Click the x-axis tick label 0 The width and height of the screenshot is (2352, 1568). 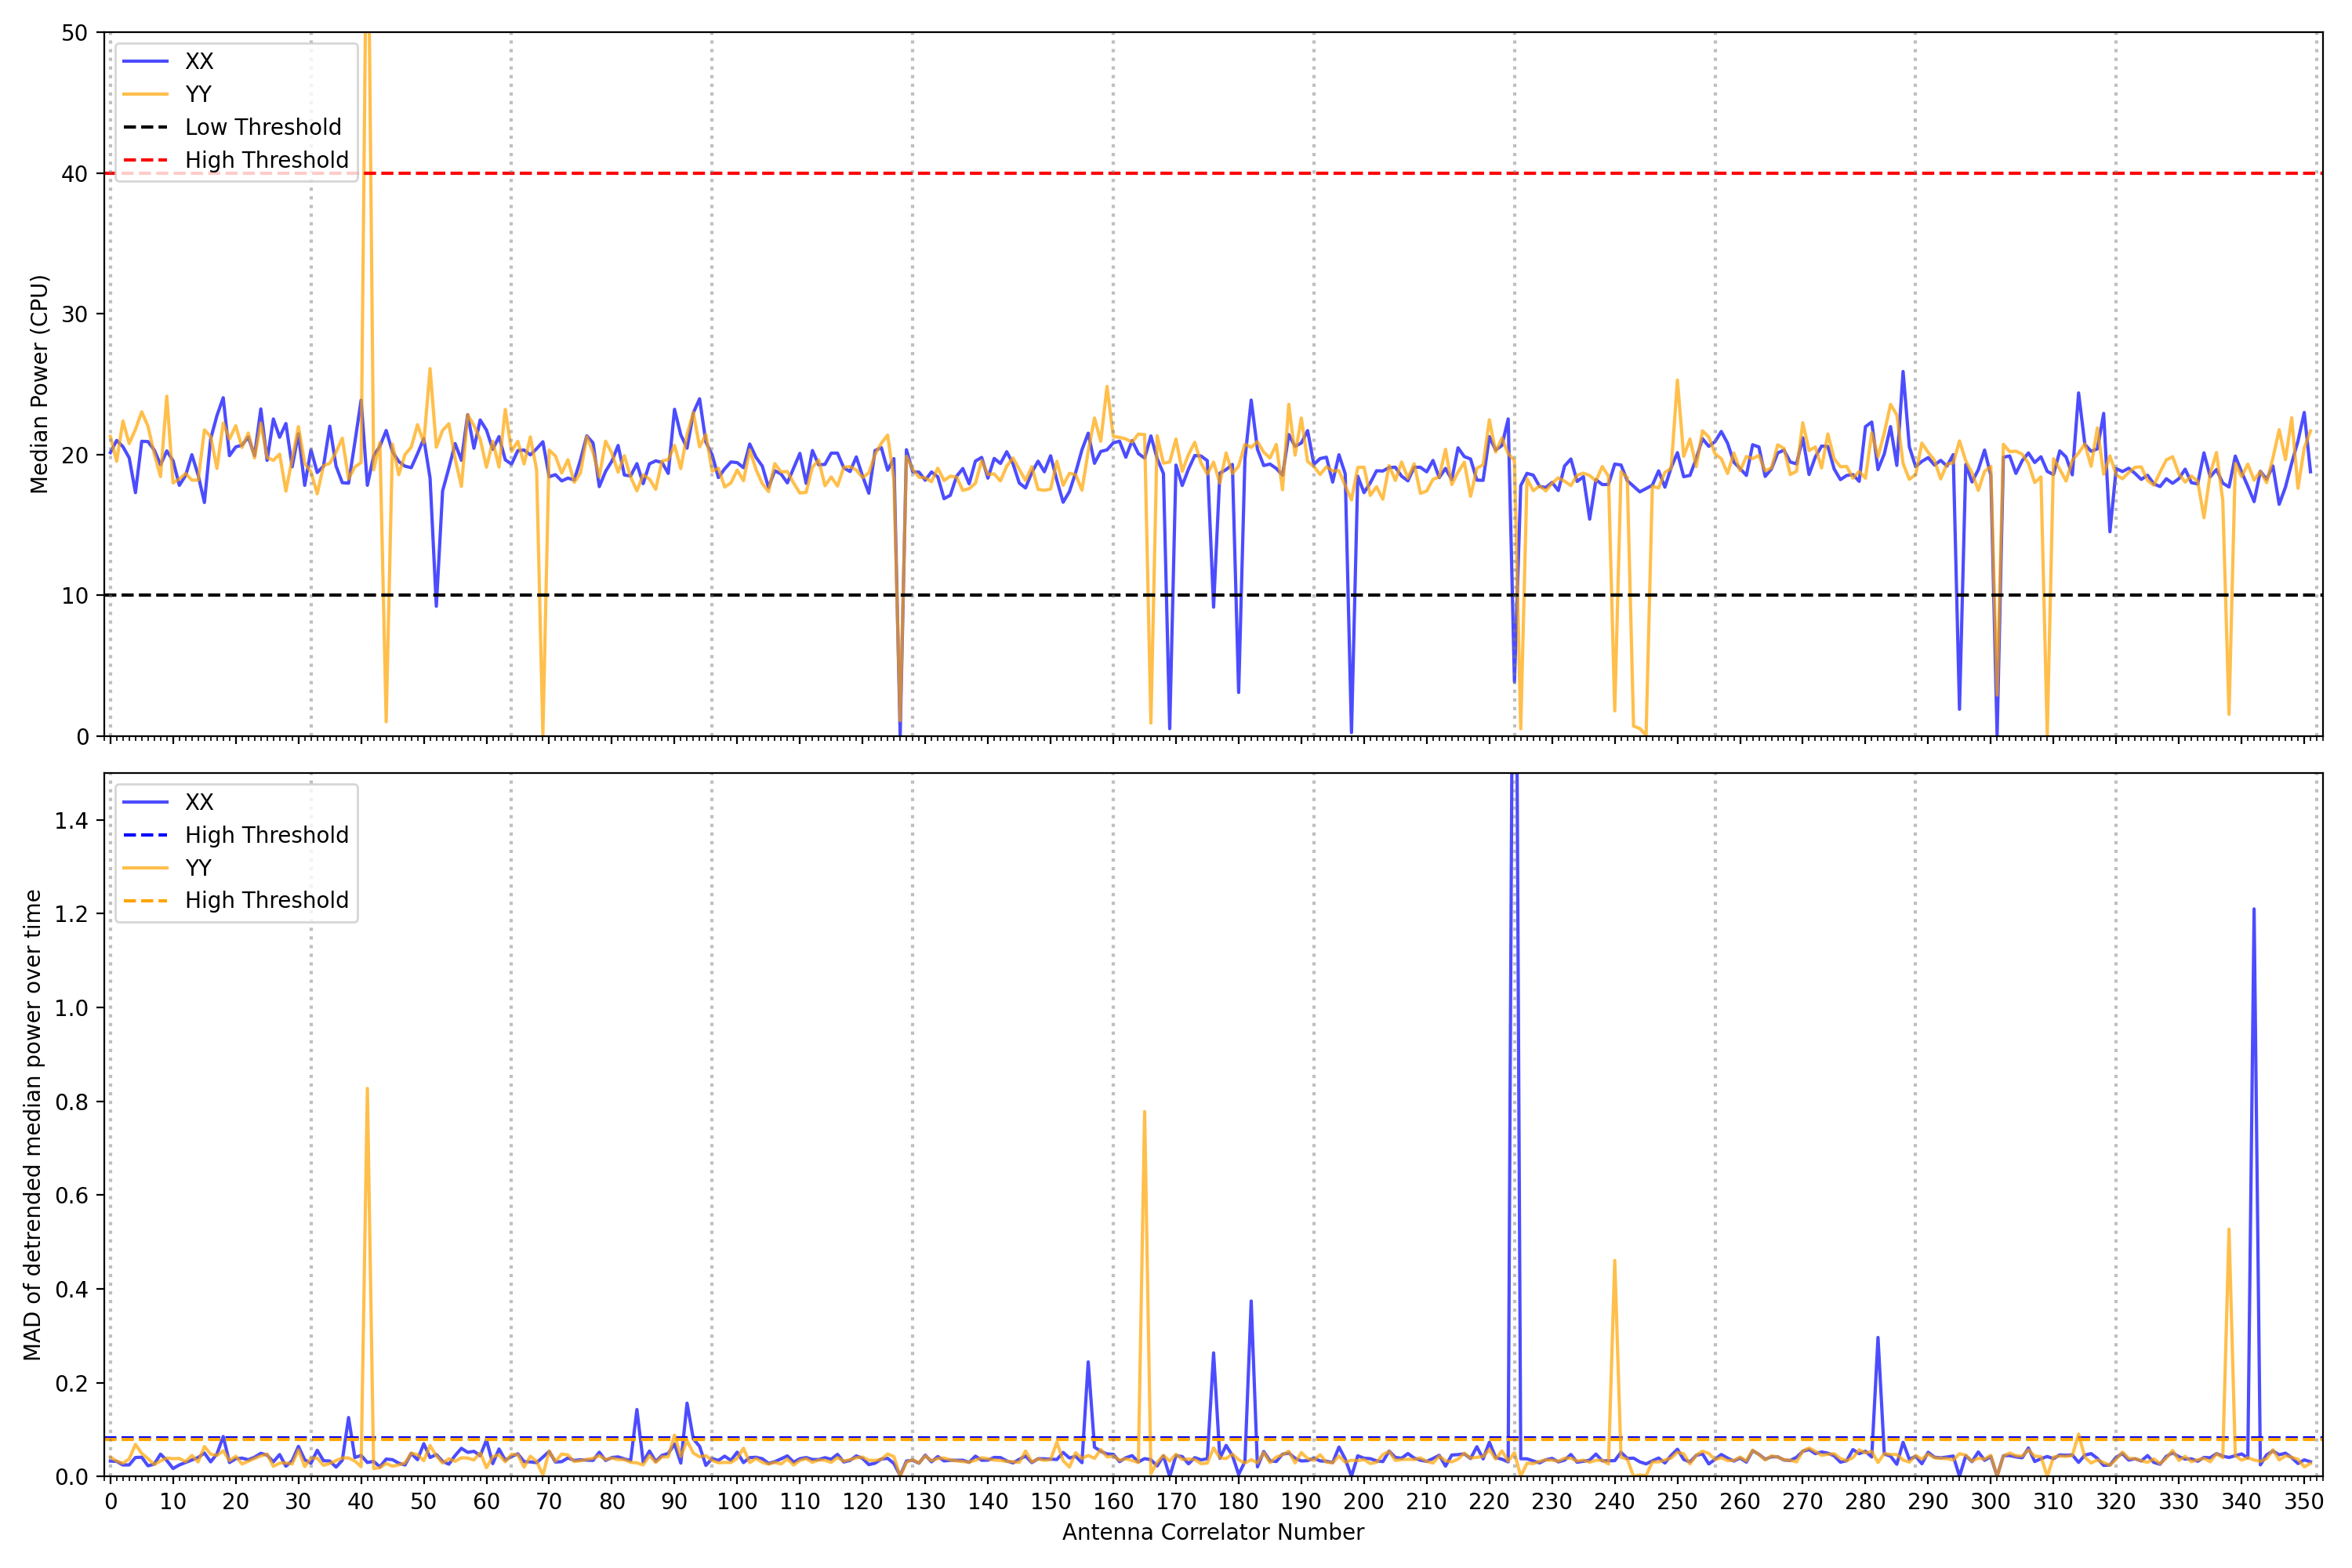point(110,1502)
